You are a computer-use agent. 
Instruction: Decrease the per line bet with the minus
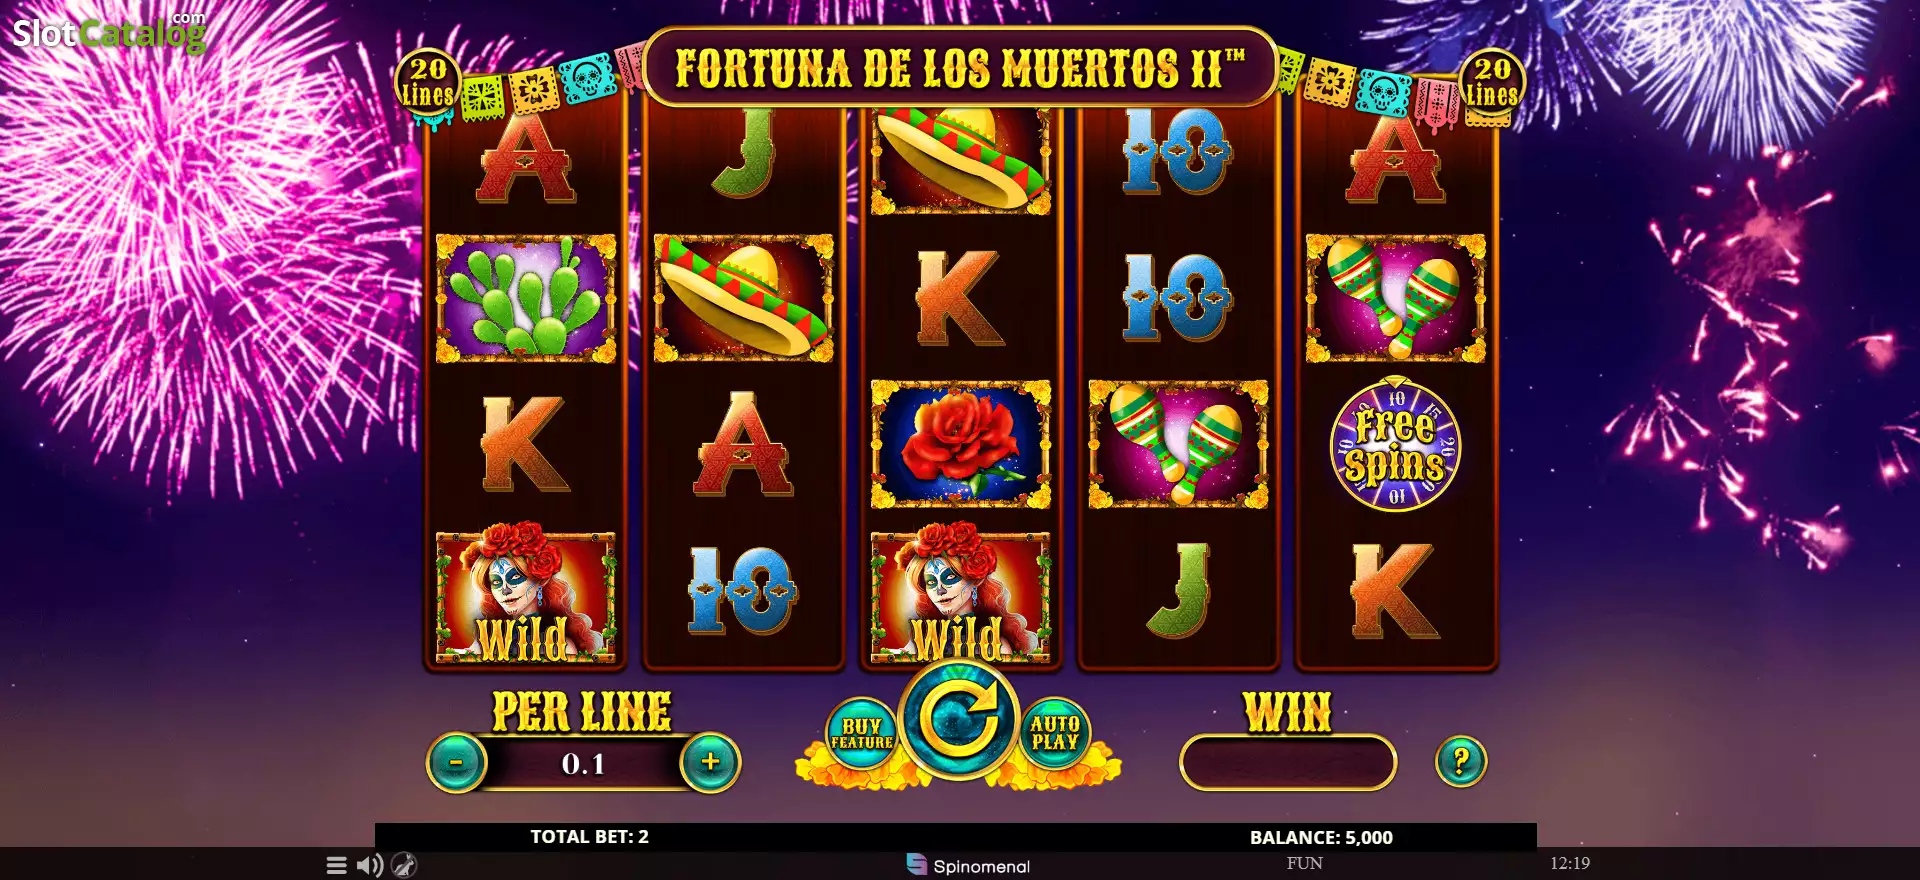tap(456, 763)
